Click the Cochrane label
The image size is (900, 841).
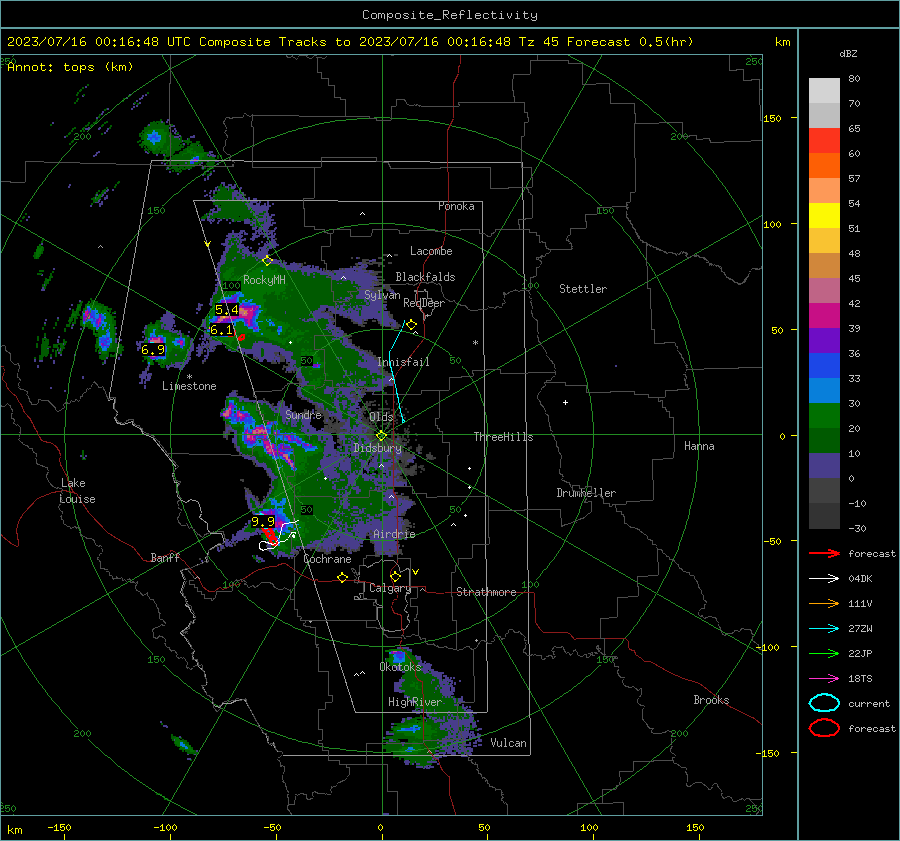point(327,559)
